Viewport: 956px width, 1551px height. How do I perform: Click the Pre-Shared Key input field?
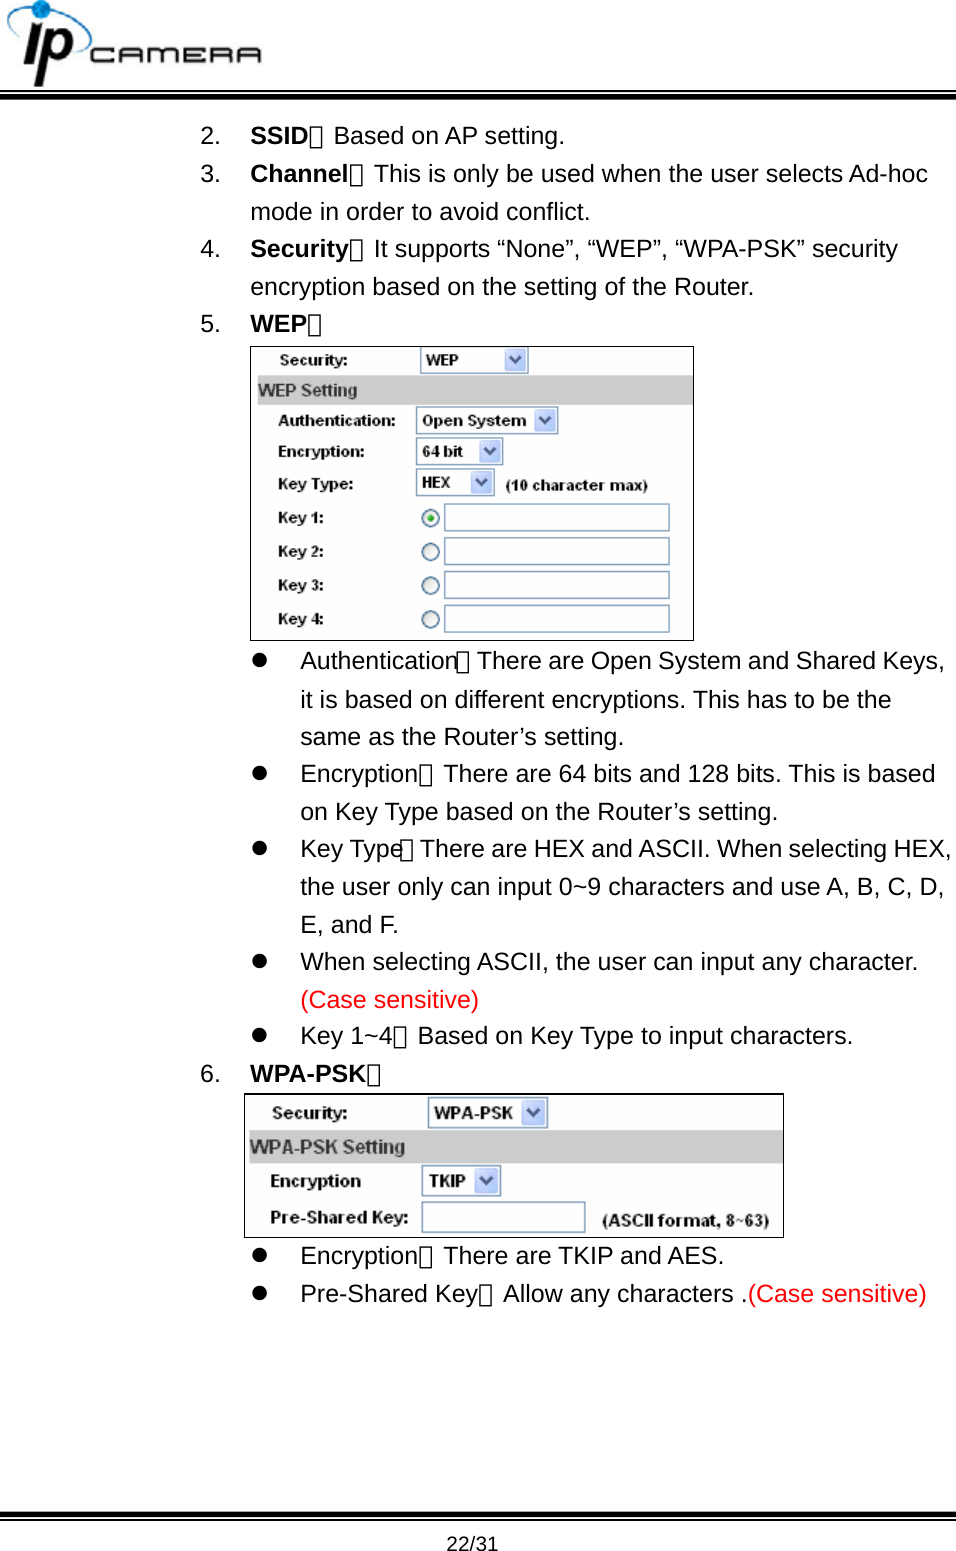(503, 1217)
